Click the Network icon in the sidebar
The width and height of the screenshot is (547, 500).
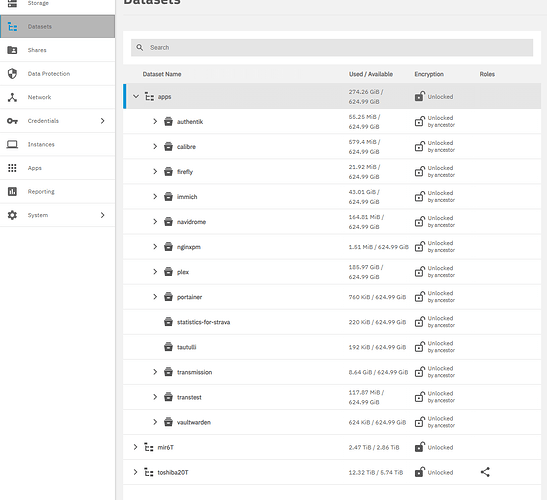[12, 97]
